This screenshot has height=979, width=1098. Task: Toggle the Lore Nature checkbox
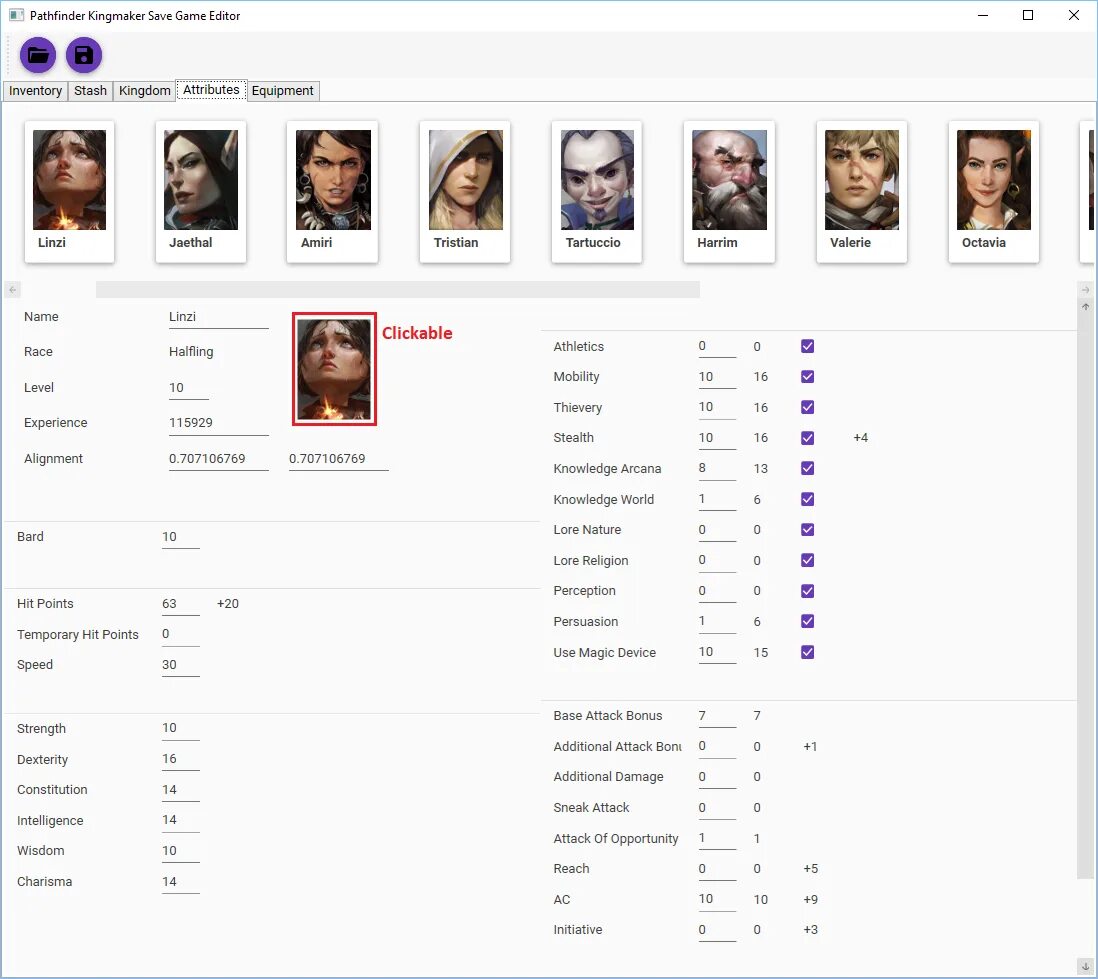[x=807, y=529]
